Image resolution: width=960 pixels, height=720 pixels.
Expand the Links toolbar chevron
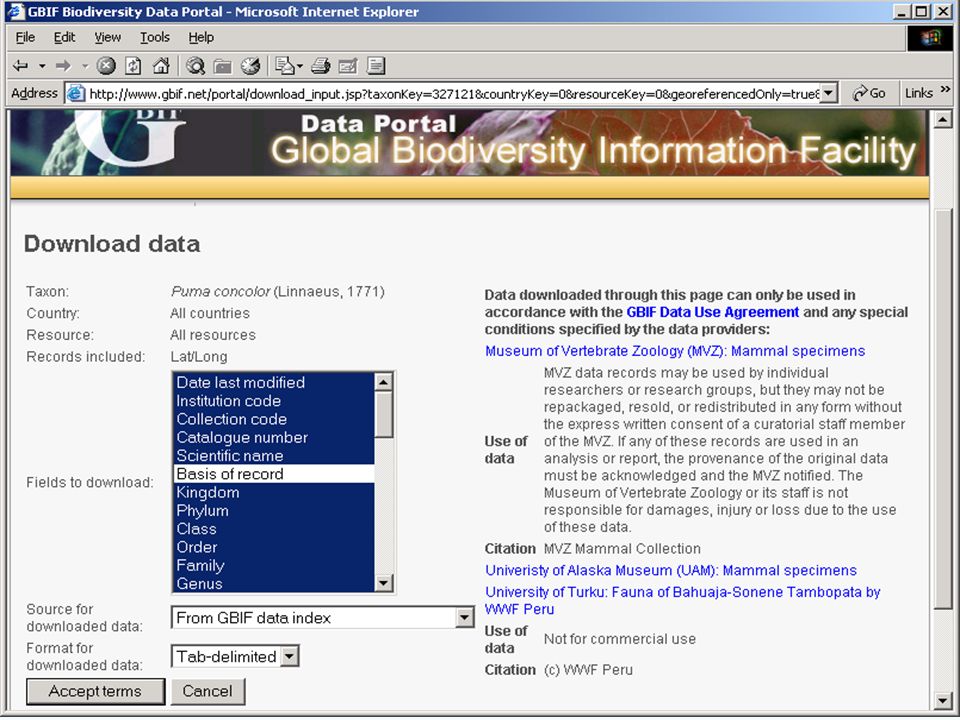point(945,89)
